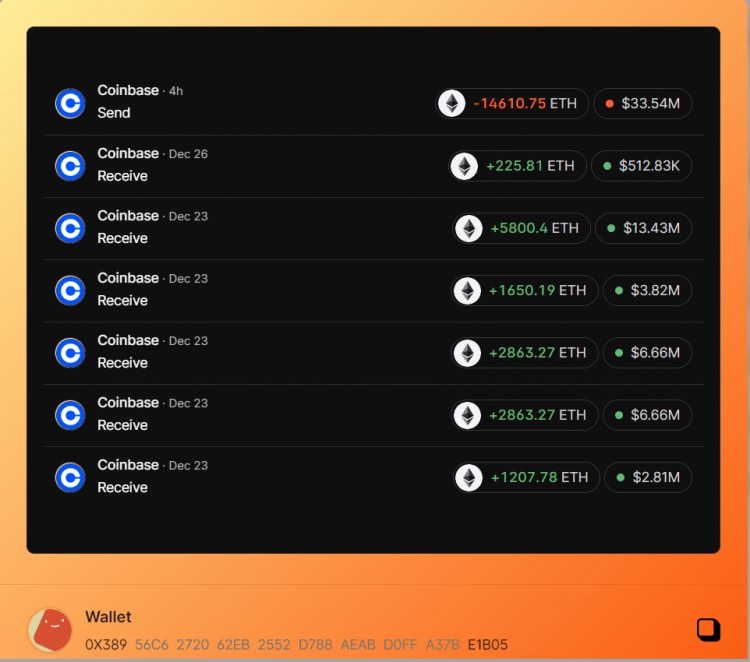Click the Coinbase logo beside +1650.19 ETH

[70, 290]
